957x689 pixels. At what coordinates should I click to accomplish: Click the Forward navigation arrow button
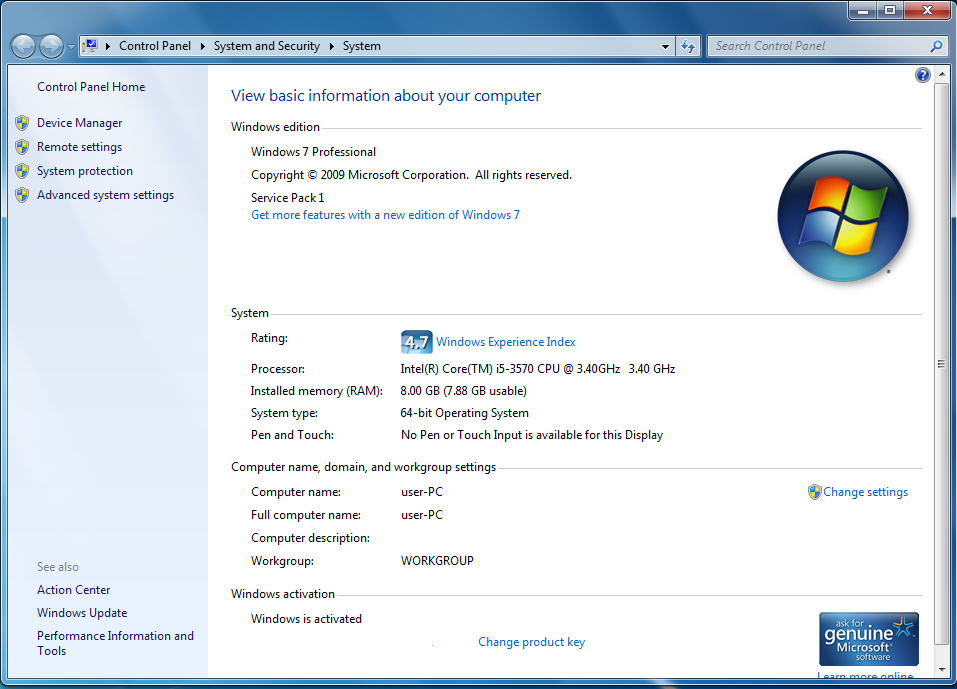click(51, 46)
